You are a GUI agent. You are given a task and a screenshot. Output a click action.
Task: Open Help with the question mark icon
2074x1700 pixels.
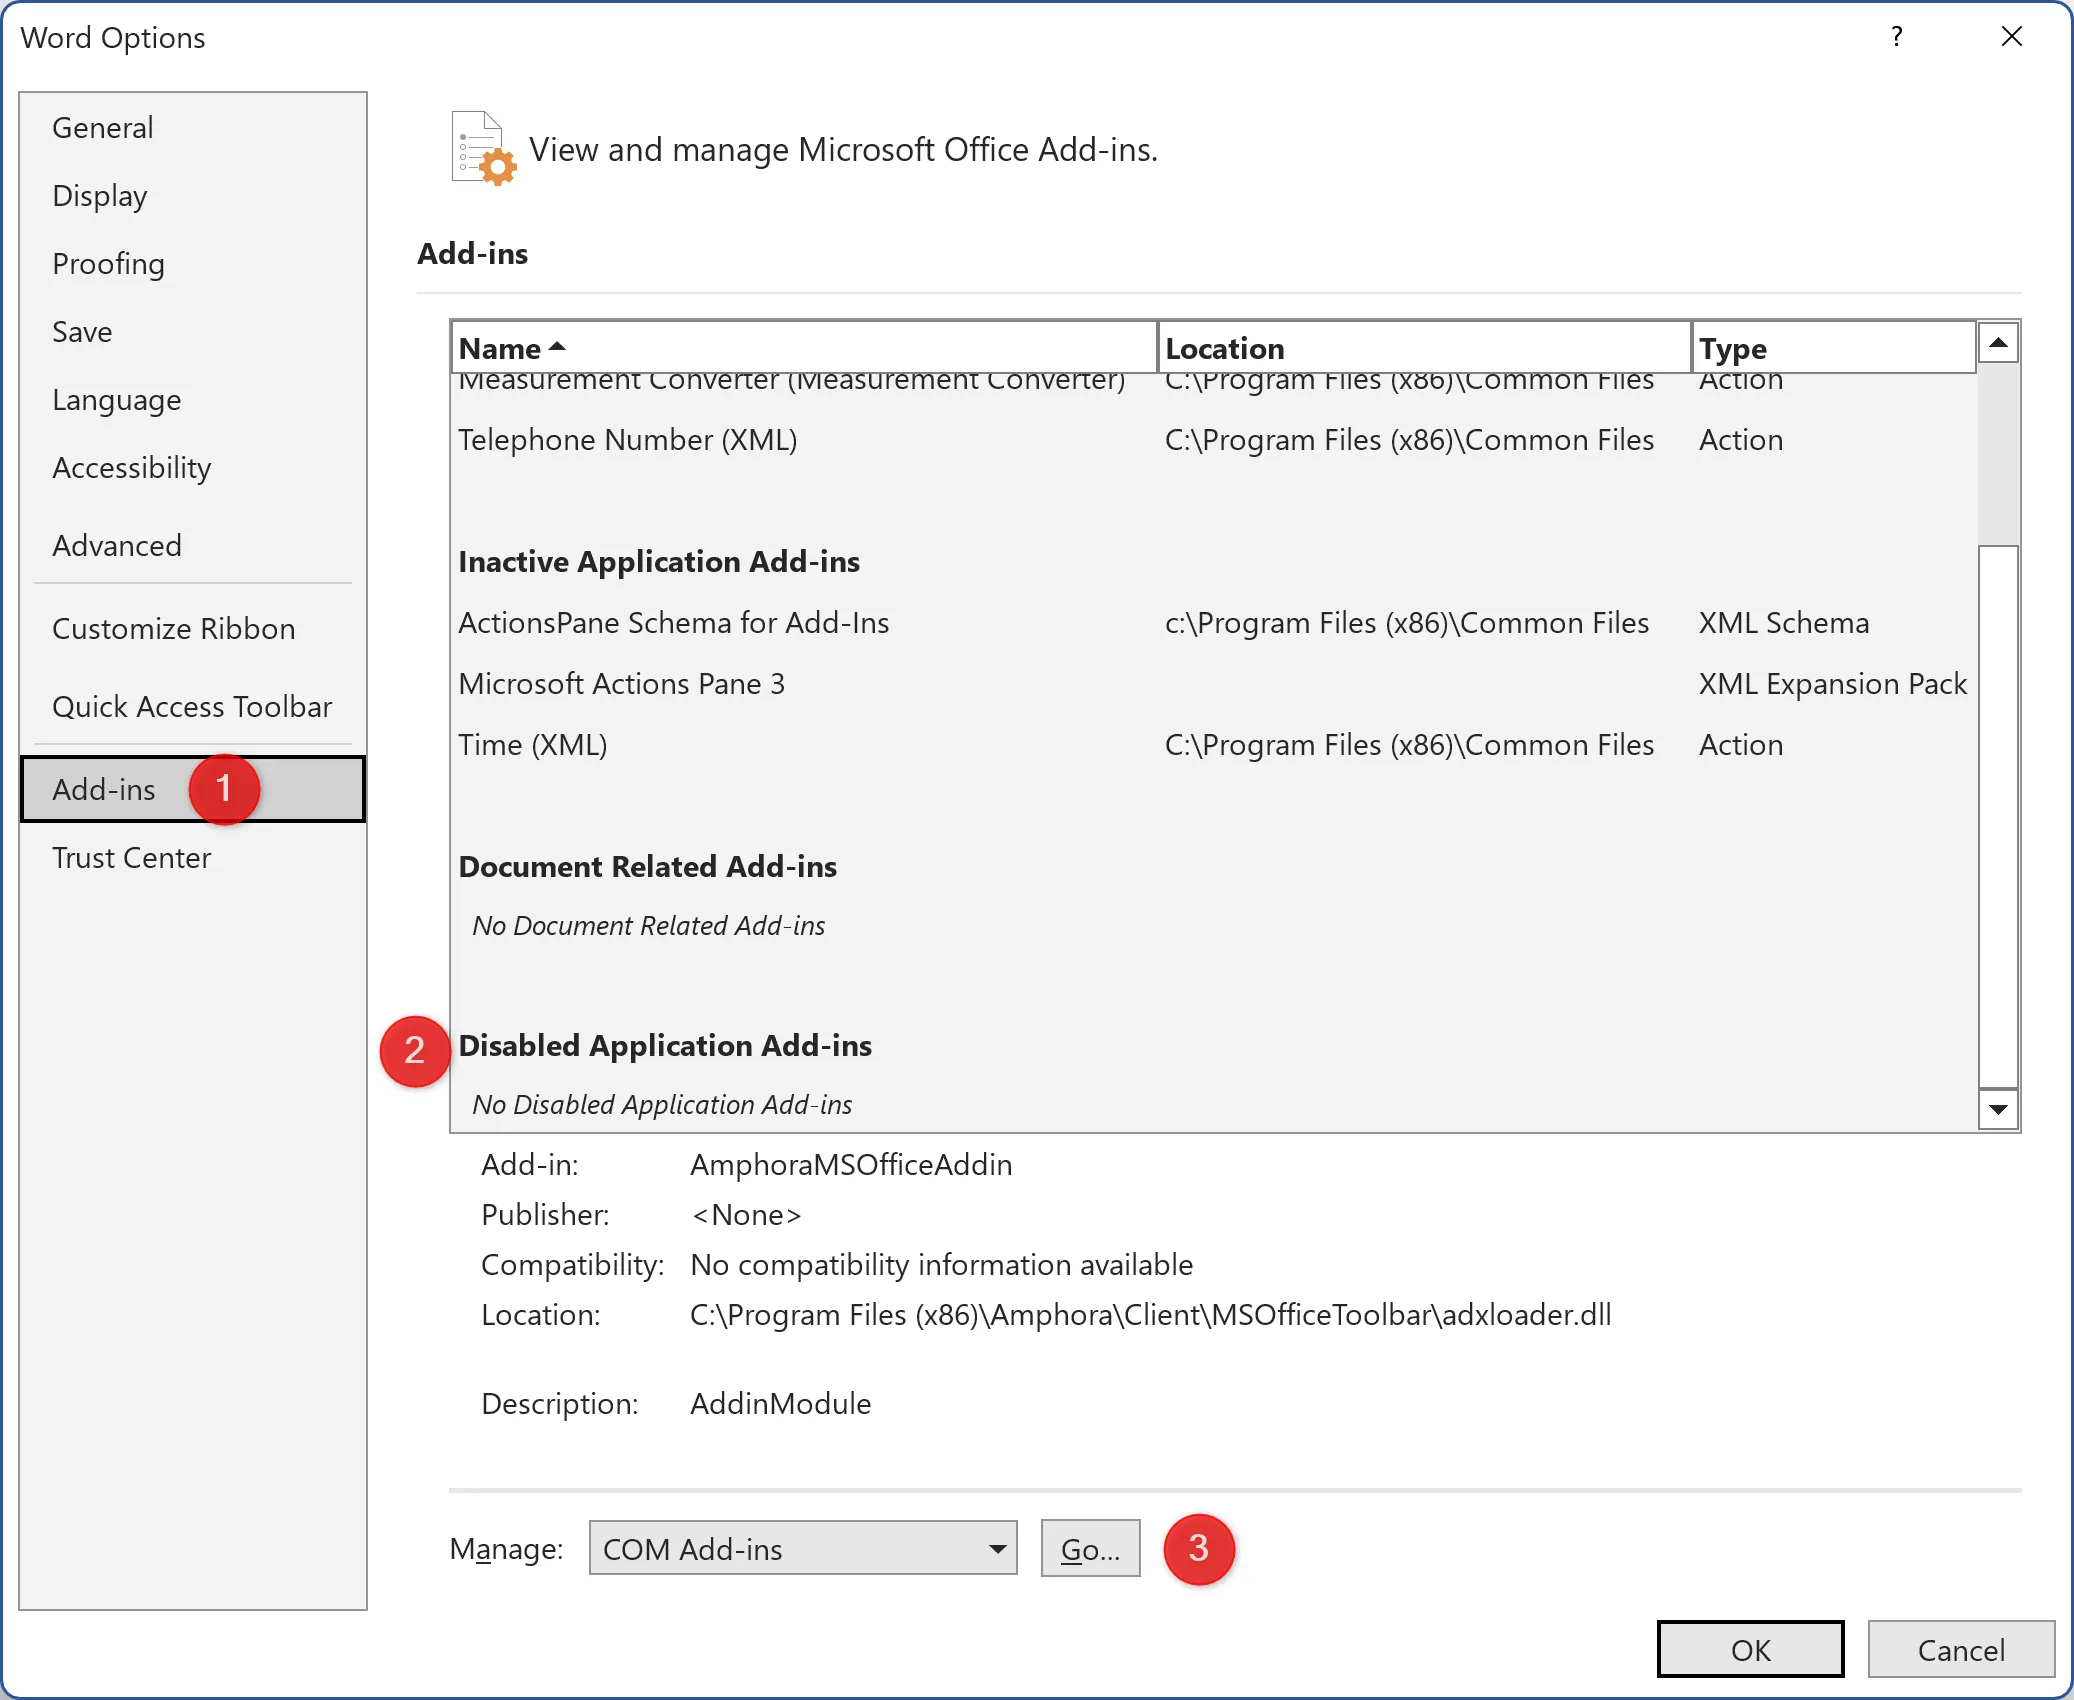pos(1896,37)
